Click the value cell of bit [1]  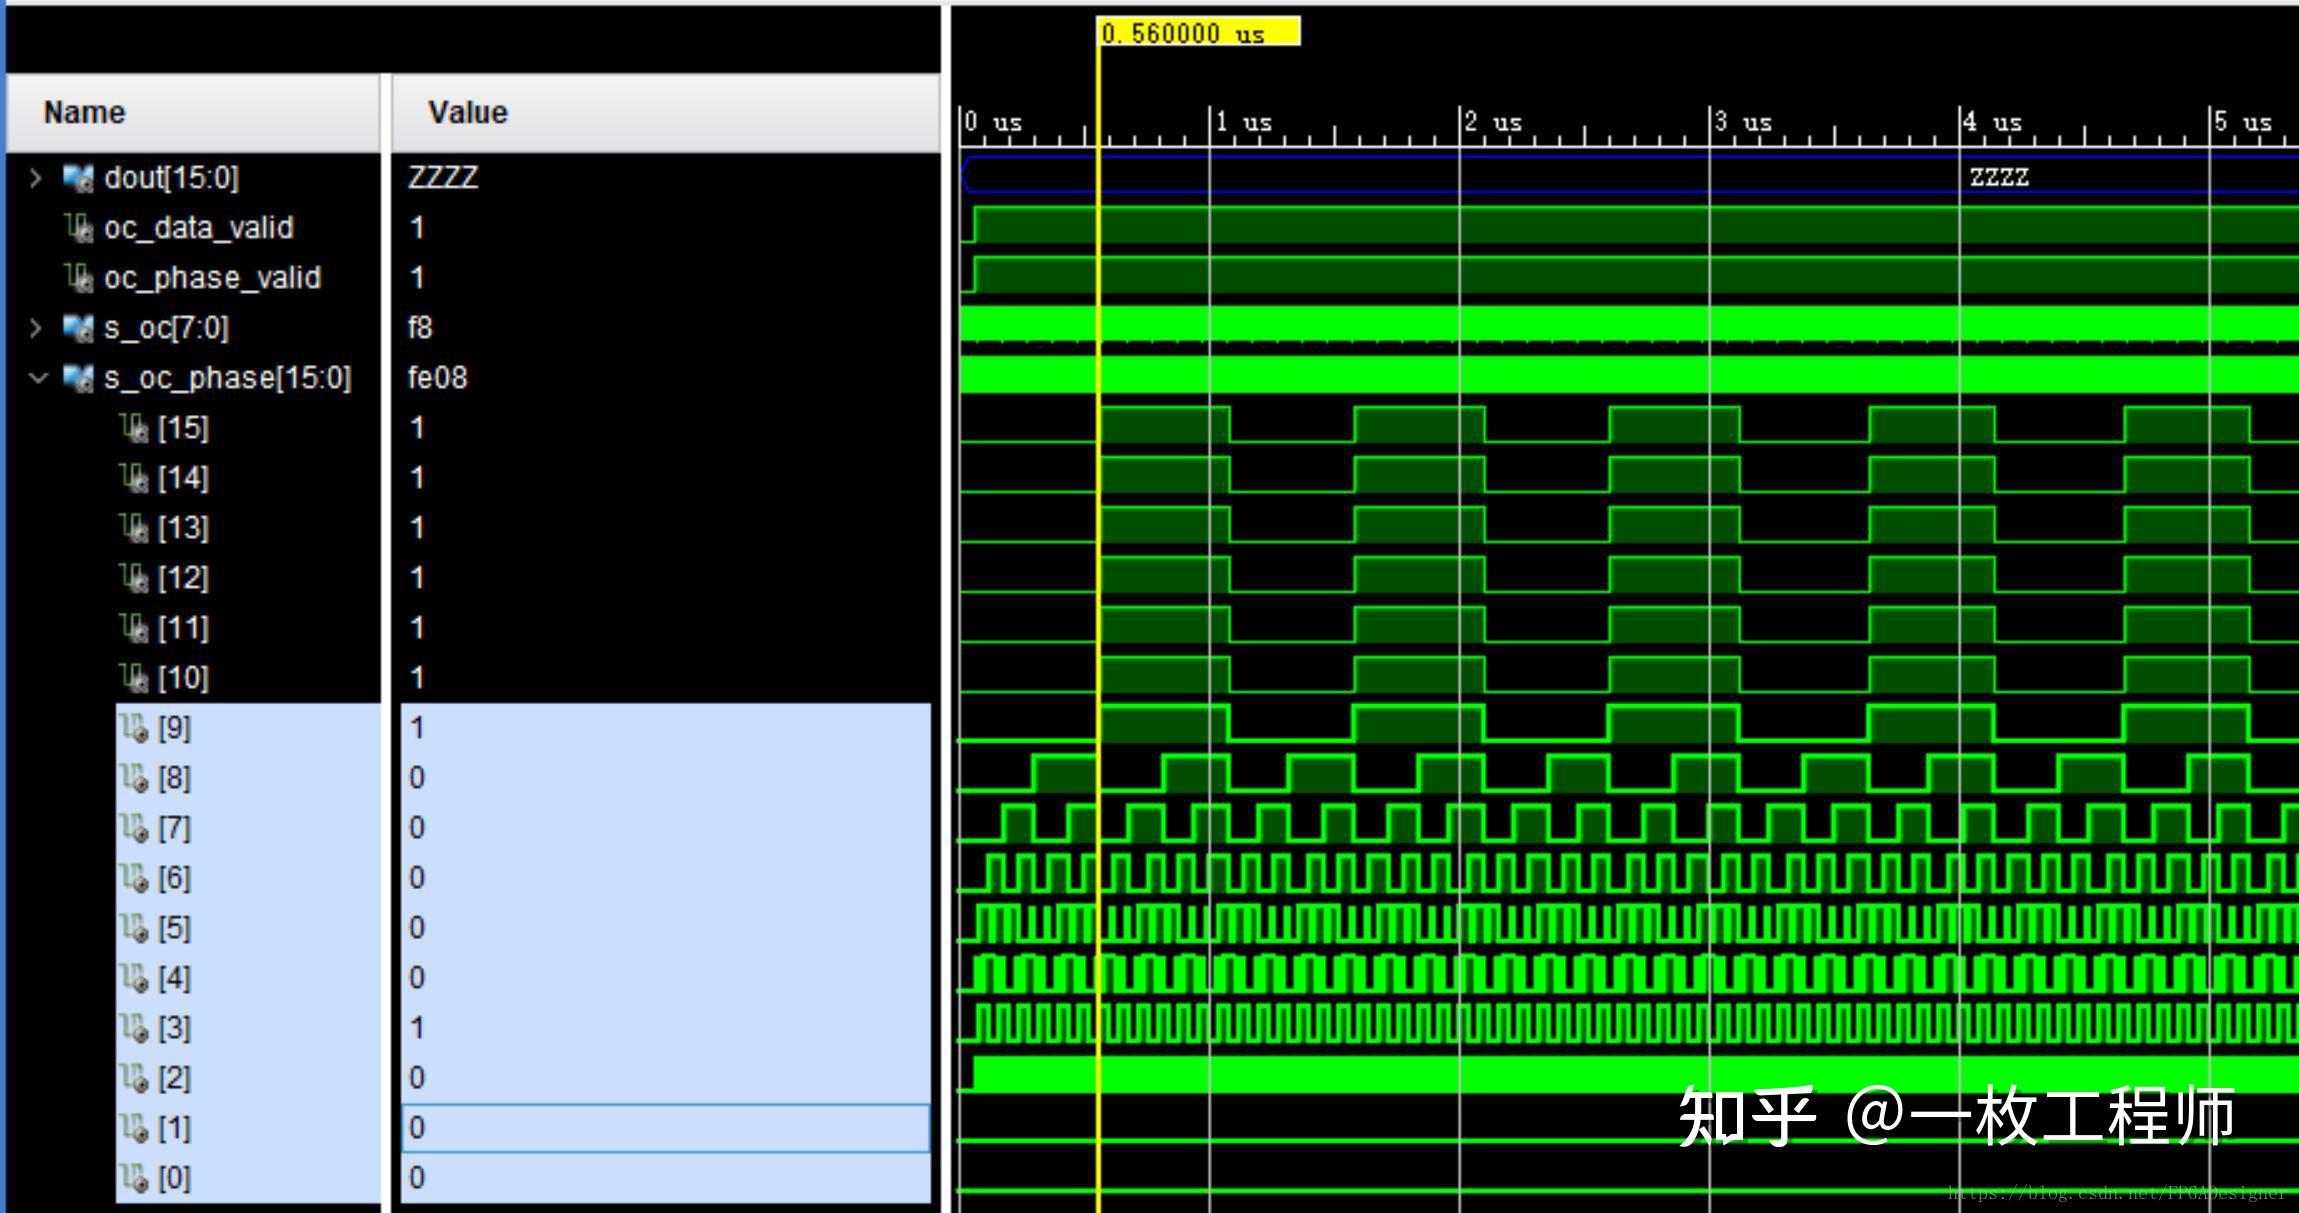[x=664, y=1128]
